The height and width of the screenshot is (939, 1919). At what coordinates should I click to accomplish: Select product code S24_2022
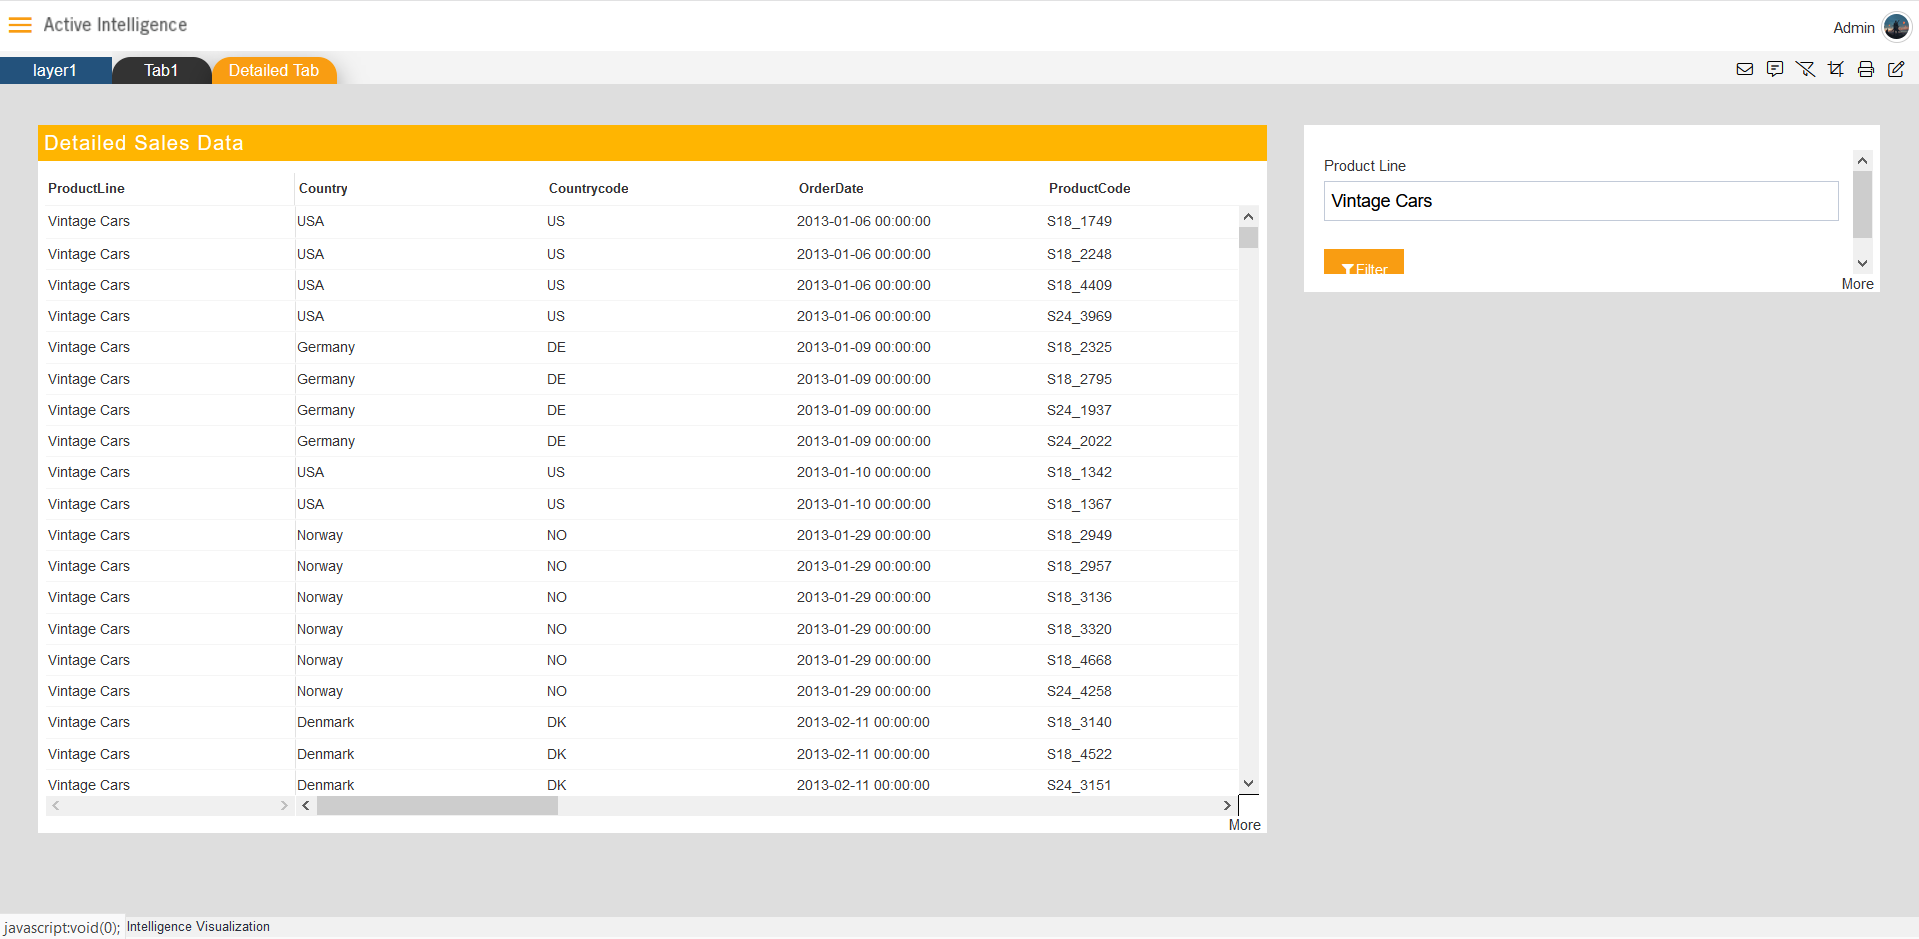pos(1079,441)
